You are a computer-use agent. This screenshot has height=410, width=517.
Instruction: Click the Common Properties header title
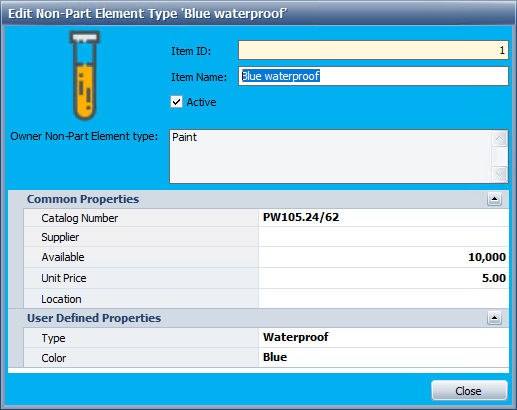point(83,199)
